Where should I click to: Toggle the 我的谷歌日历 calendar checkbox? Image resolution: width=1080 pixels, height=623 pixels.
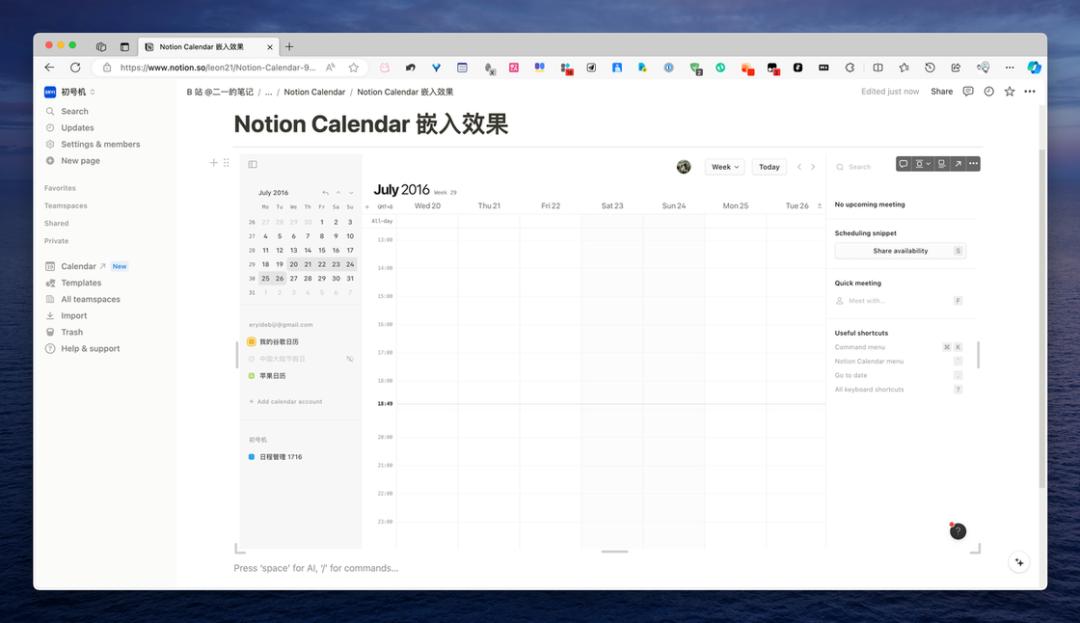[x=251, y=341]
